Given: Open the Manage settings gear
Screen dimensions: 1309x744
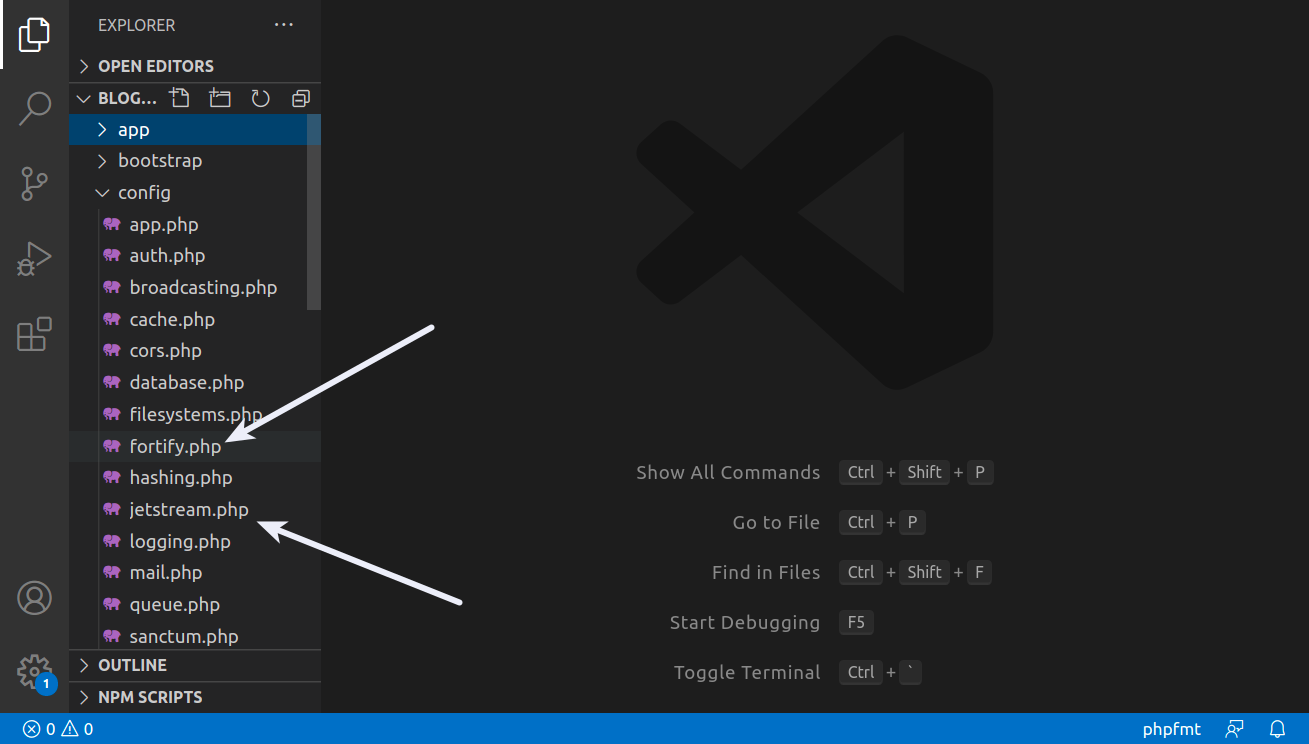Looking at the screenshot, I should coord(34,670).
